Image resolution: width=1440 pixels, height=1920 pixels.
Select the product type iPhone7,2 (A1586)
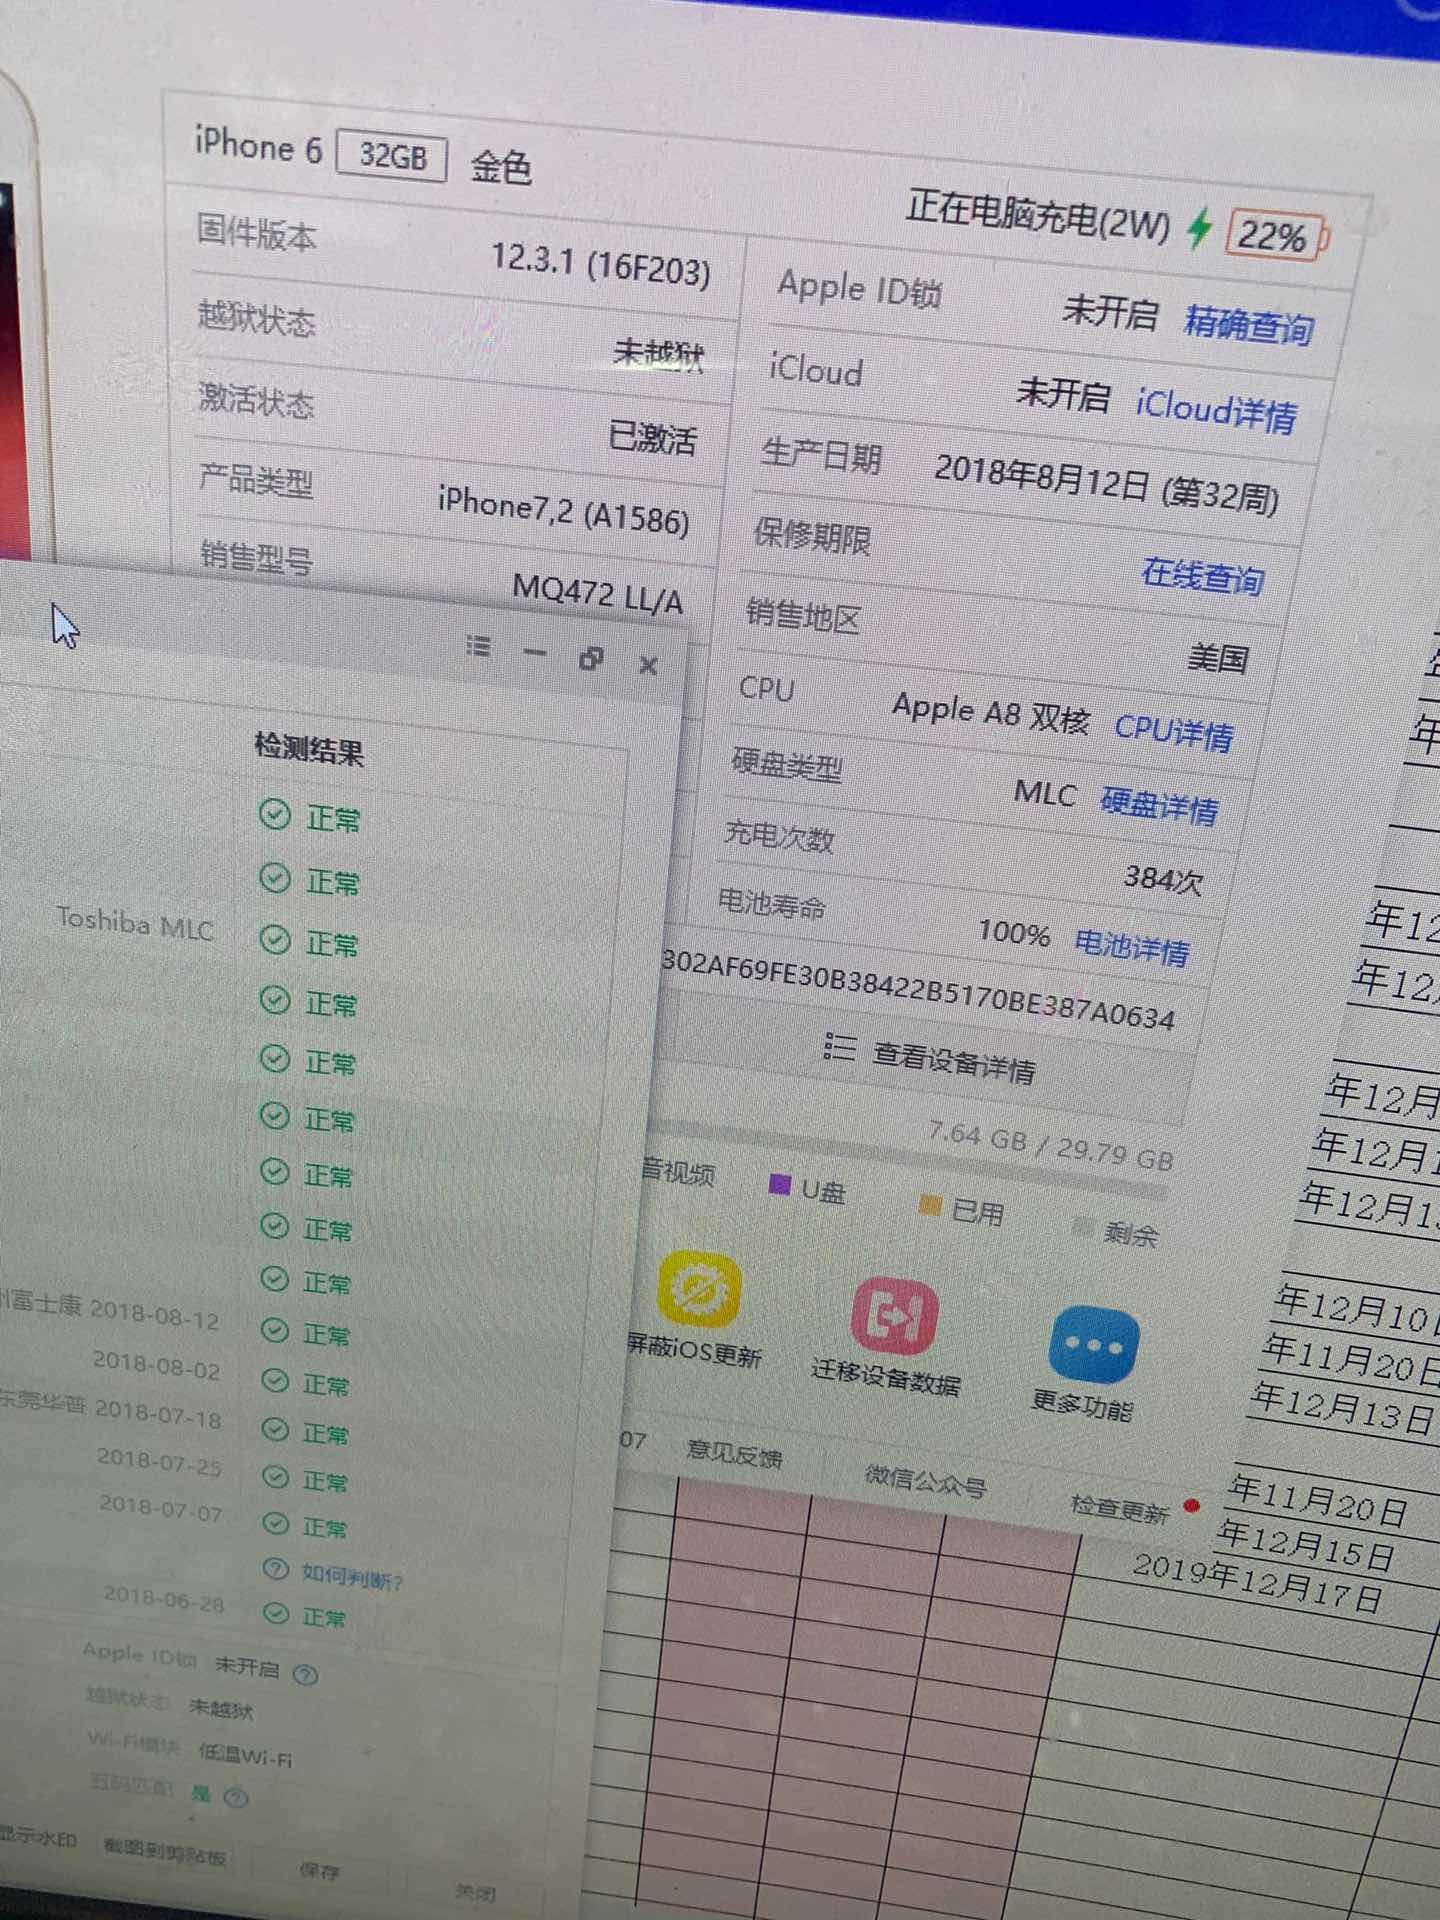(564, 512)
